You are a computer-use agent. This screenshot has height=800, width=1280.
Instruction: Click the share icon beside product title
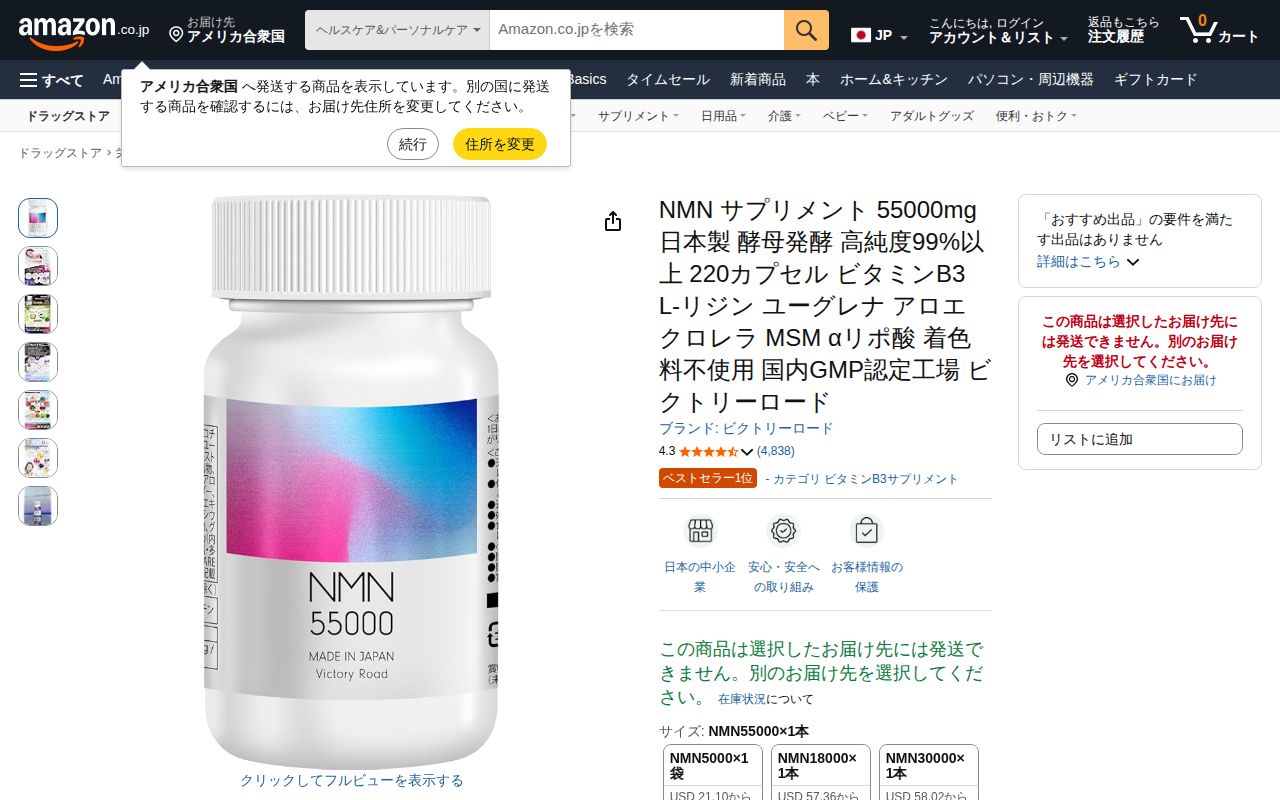point(613,221)
